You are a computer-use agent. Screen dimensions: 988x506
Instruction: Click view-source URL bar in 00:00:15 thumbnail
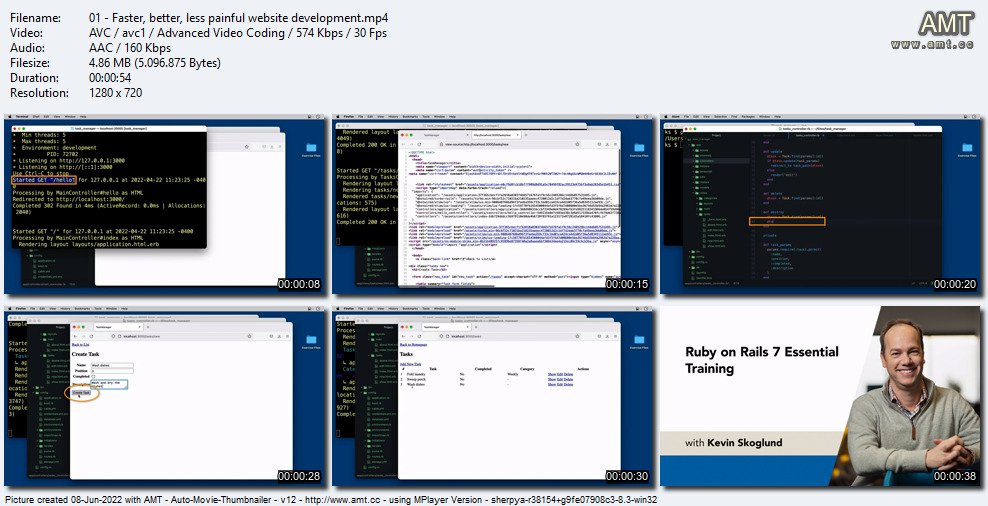pos(510,144)
